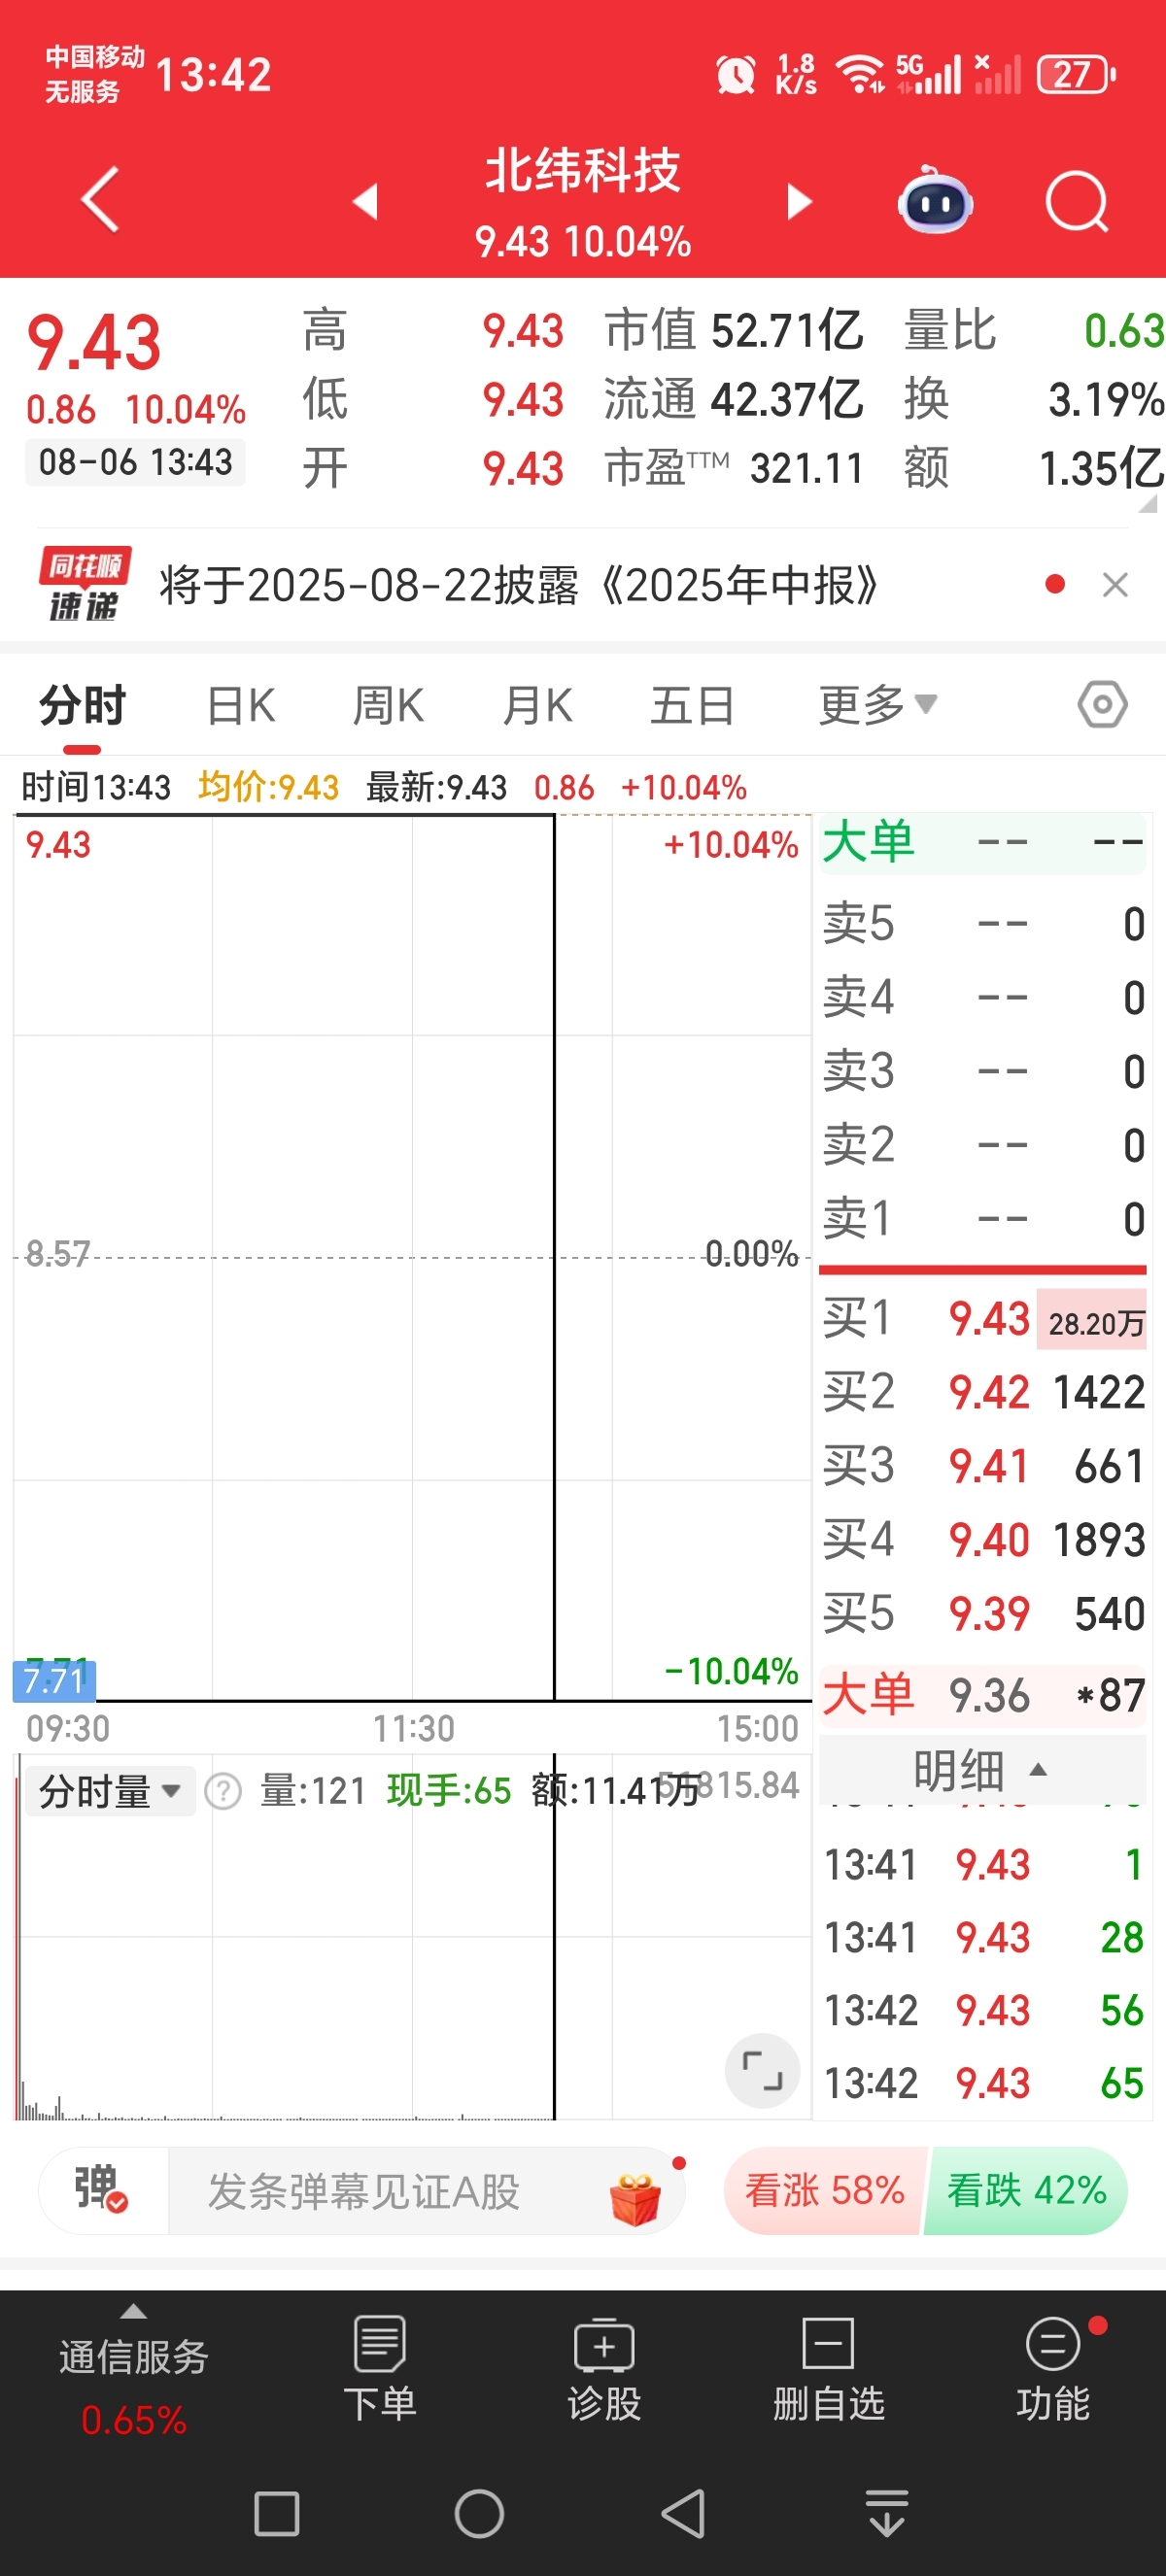Vote 看跌 42% bearish
This screenshot has width=1166, height=2576.
coord(1026,2190)
